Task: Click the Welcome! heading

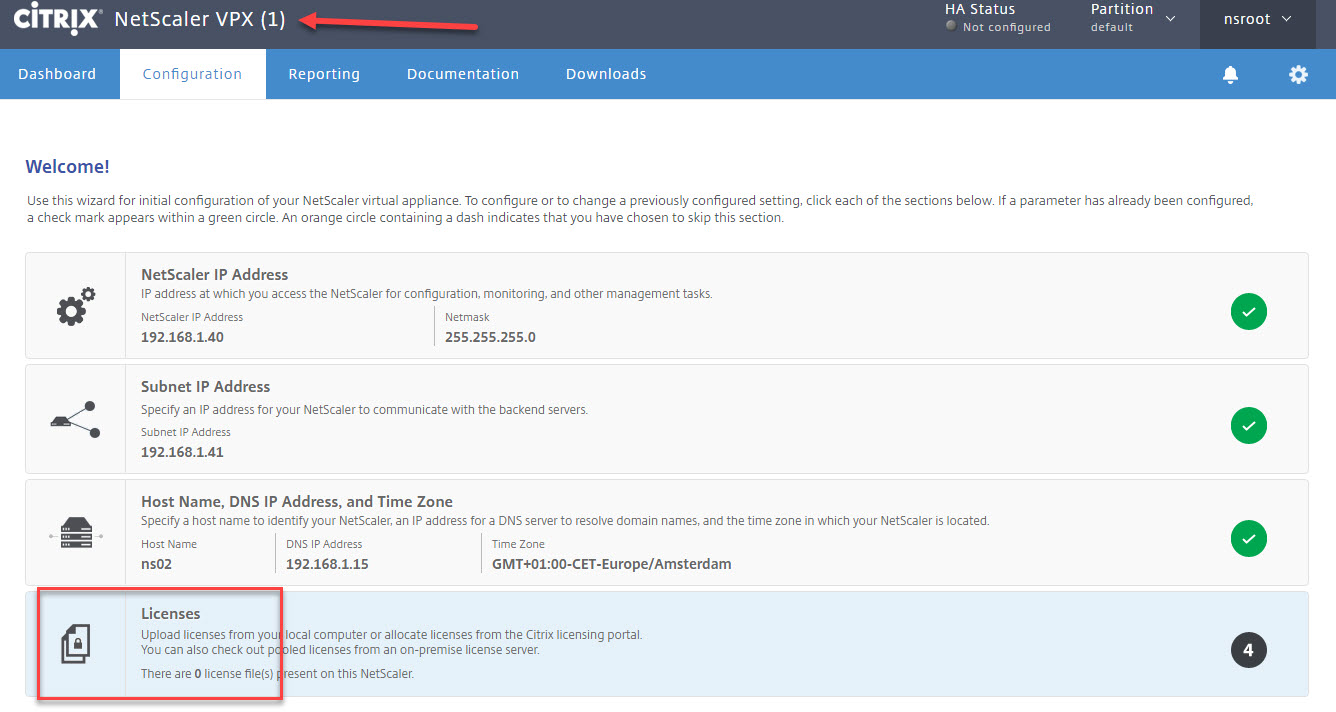Action: [68, 167]
